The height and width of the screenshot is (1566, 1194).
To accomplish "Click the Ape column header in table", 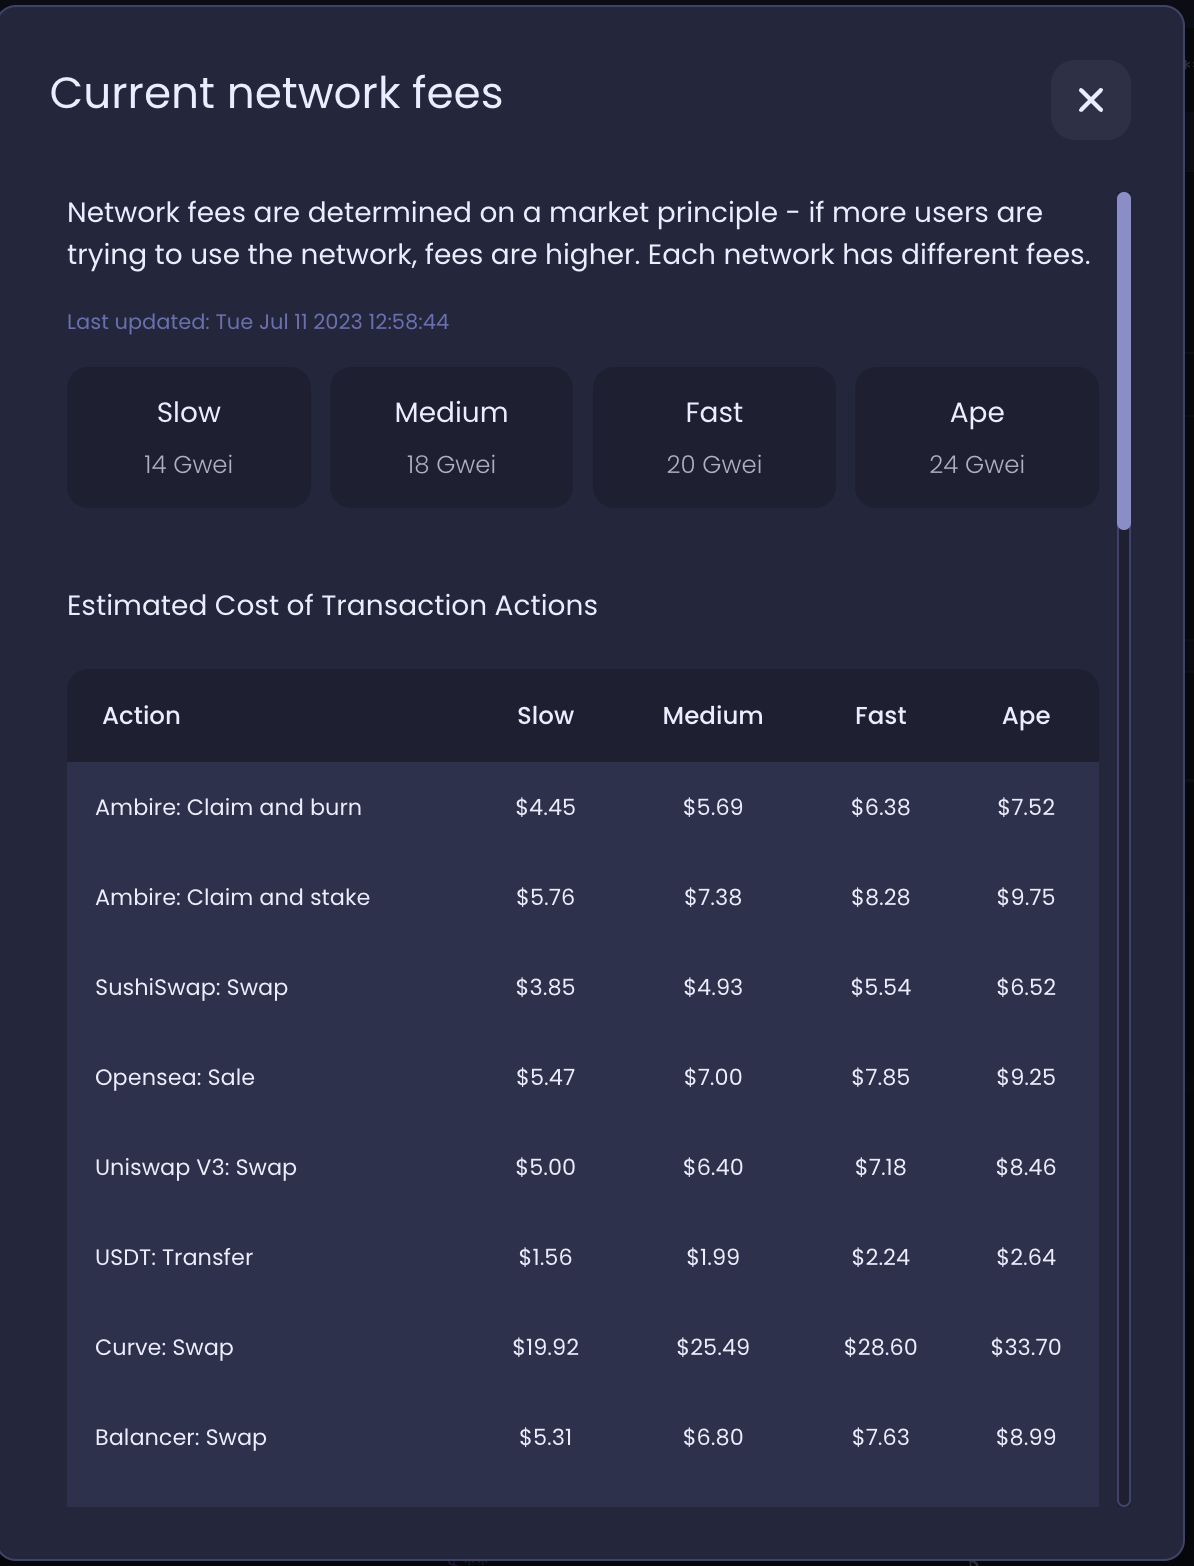I will [1026, 716].
